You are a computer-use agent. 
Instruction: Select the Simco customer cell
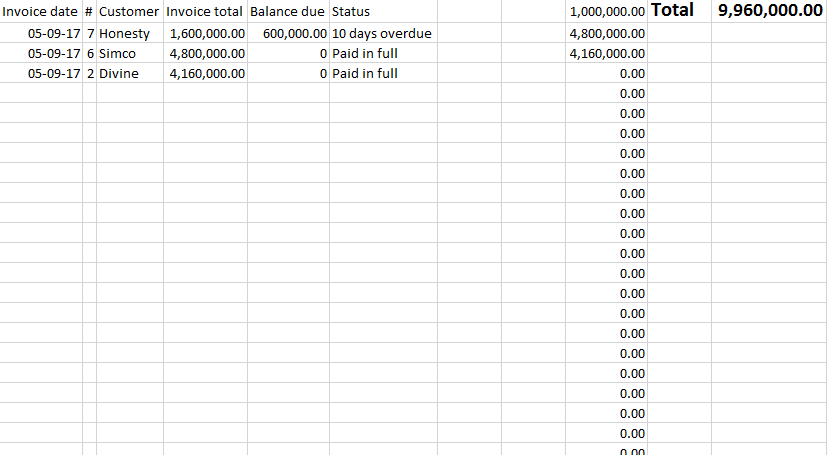(130, 53)
